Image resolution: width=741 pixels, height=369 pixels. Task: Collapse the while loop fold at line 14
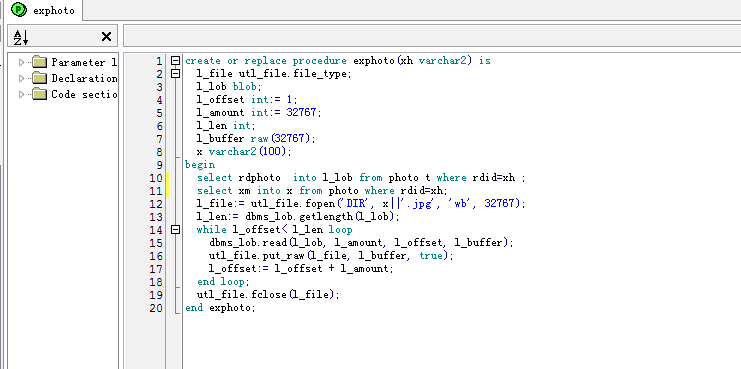click(175, 230)
